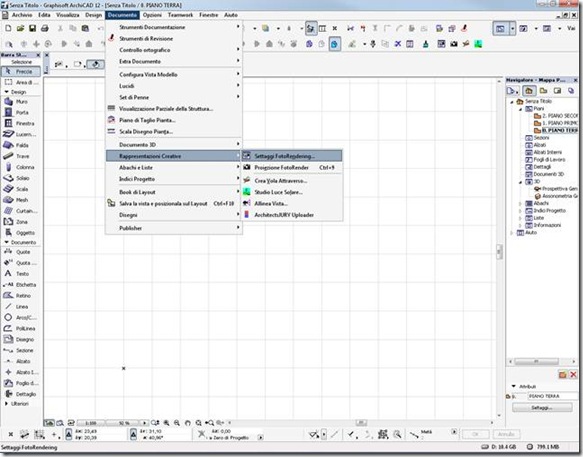583x457 pixels.
Task: Open the Book di Layout submenu
Action: point(174,192)
